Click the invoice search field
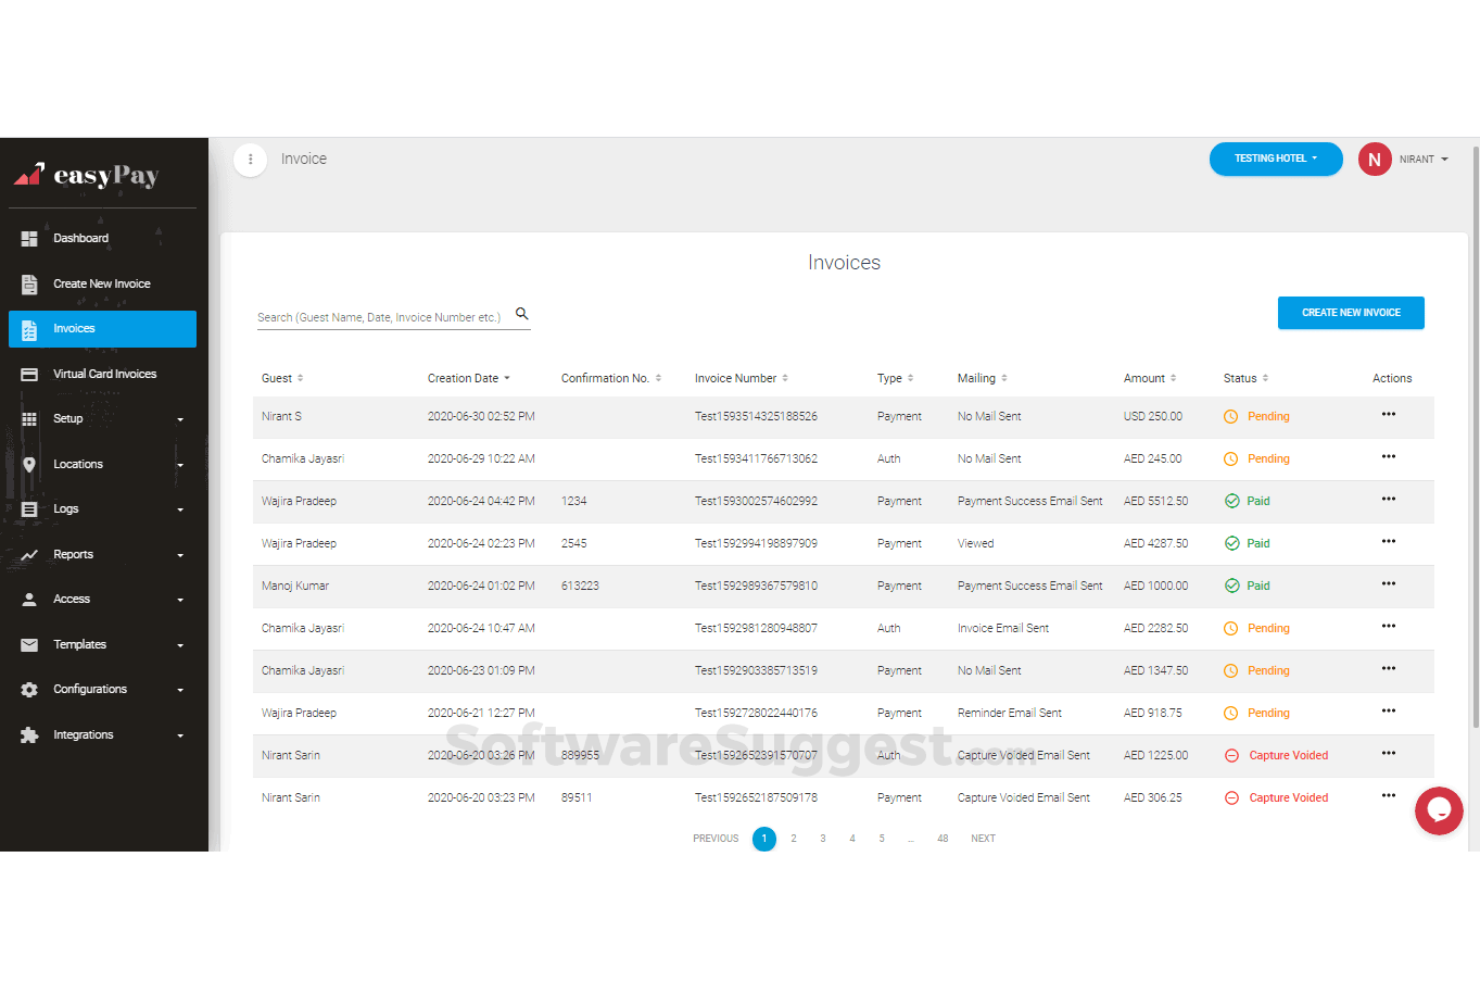Viewport: 1480px width, 987px height. [x=380, y=318]
